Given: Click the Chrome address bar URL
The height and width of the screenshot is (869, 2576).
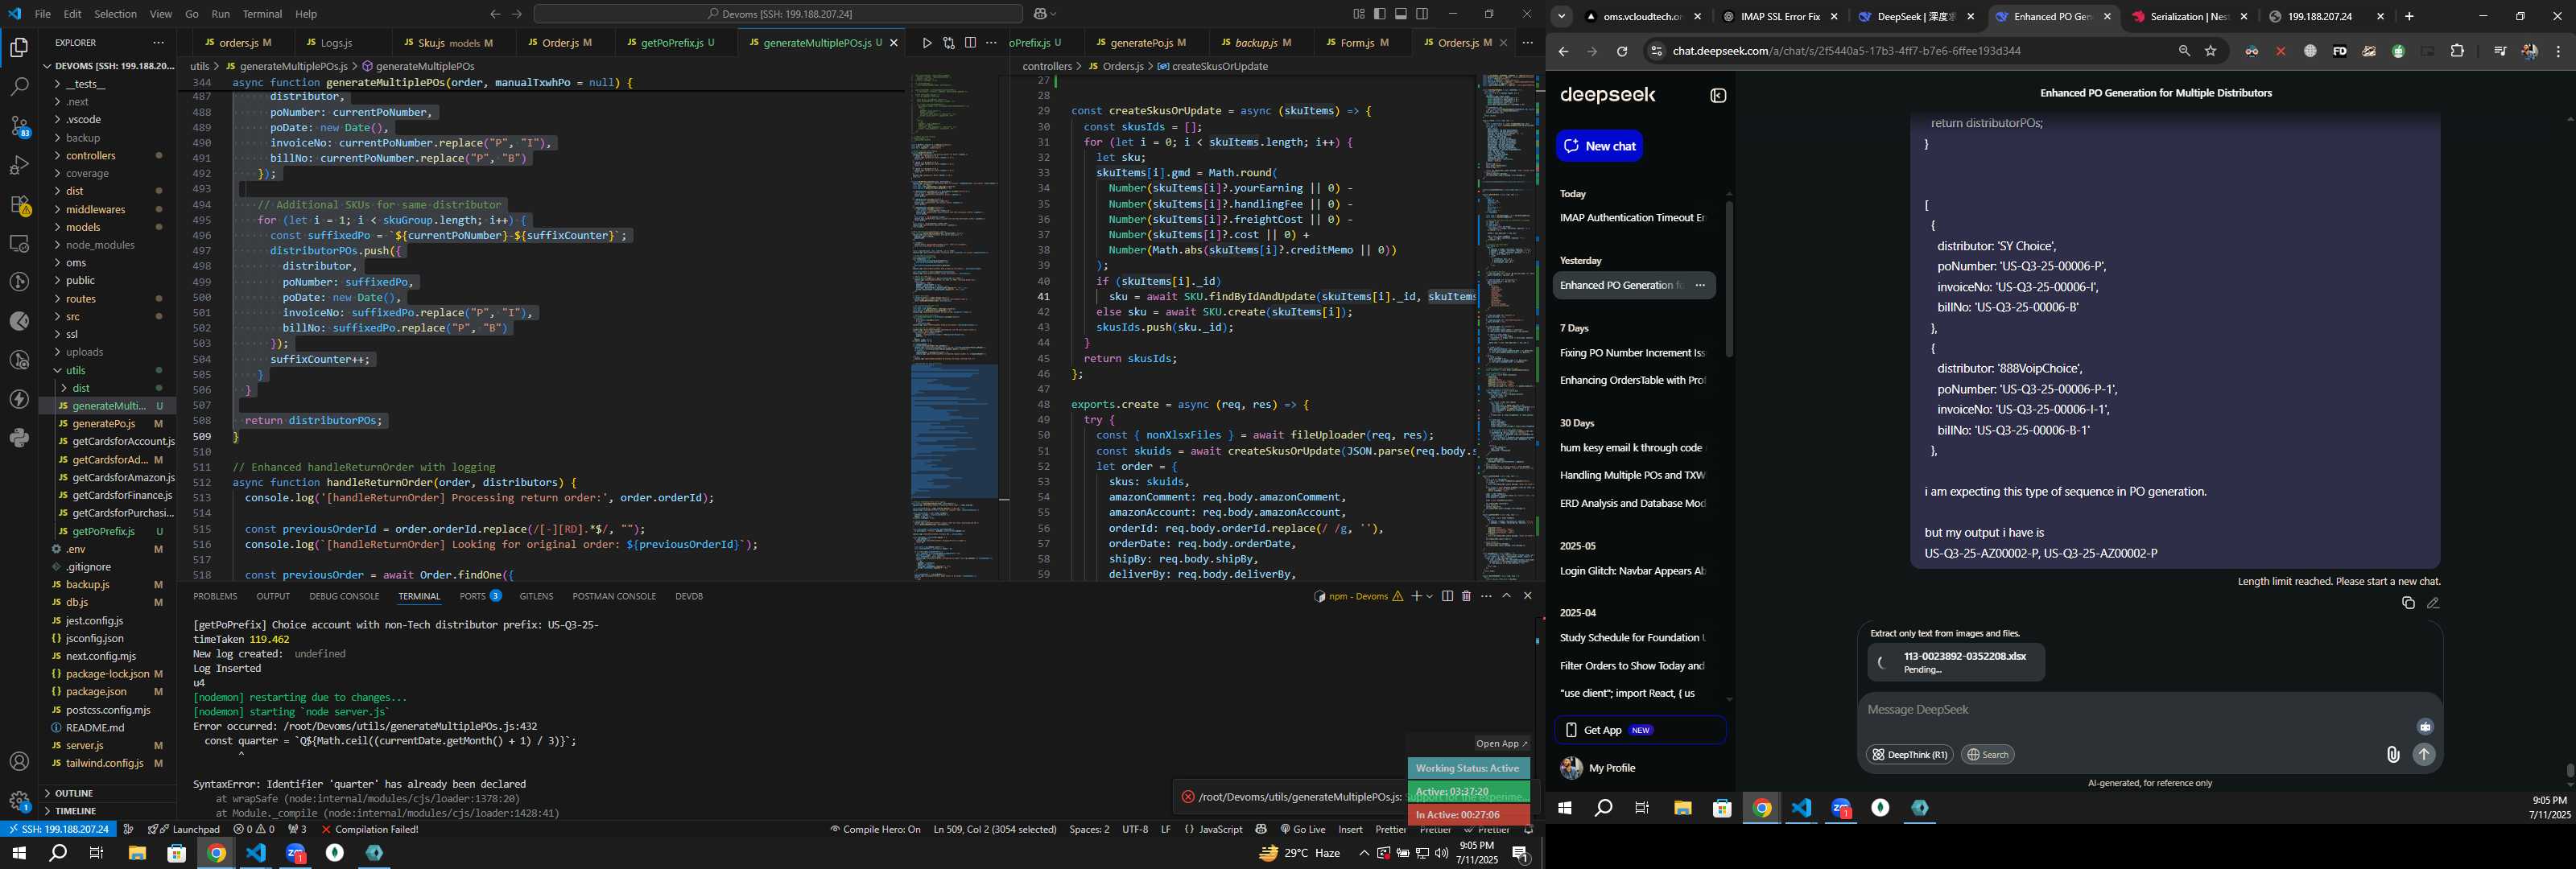Looking at the screenshot, I should (1845, 51).
